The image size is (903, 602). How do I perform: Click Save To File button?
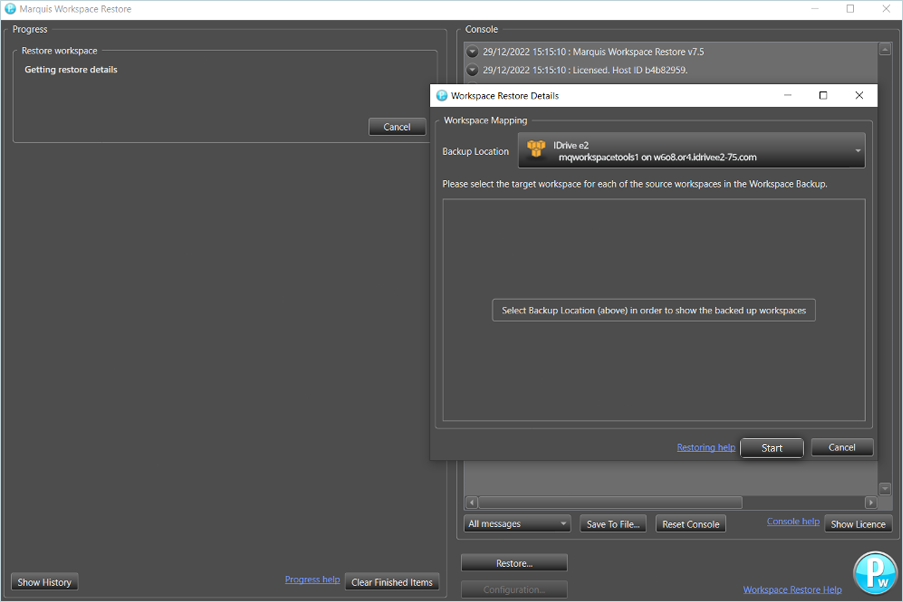613,524
